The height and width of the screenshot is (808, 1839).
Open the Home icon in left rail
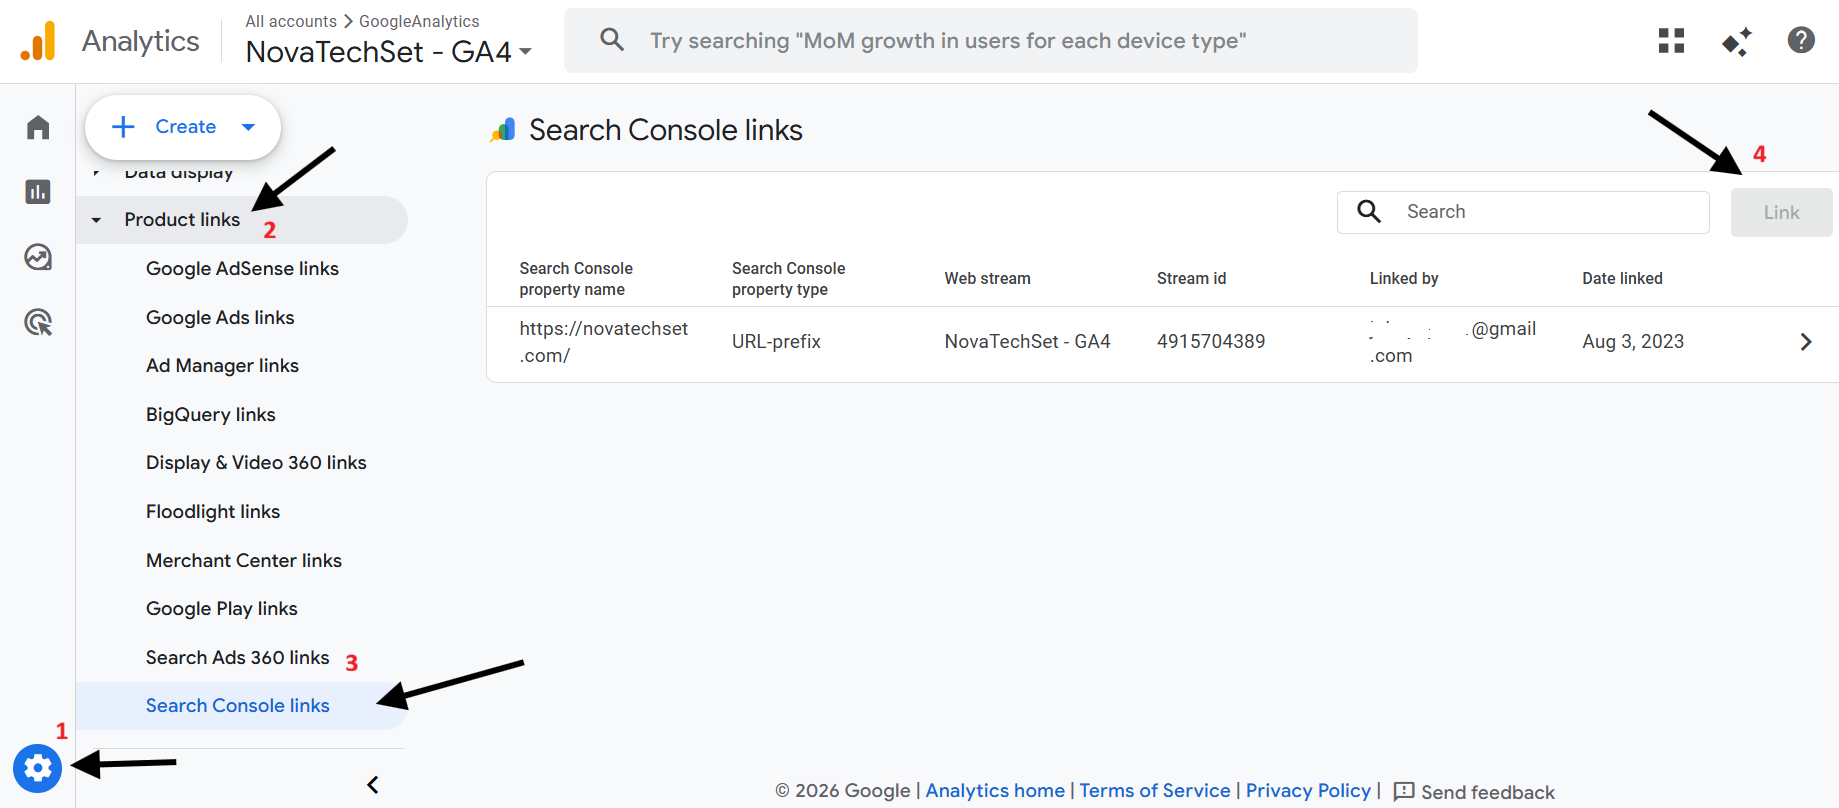(38, 127)
